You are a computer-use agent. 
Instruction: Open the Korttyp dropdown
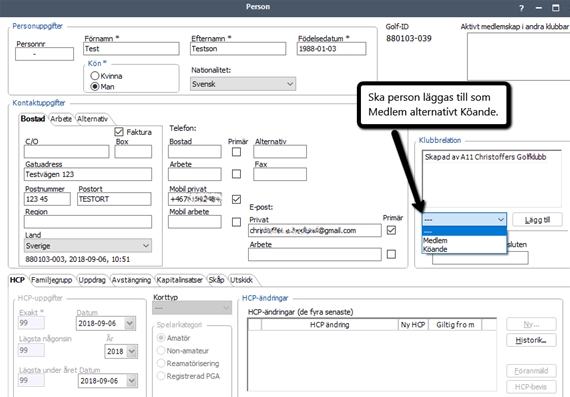(192, 308)
